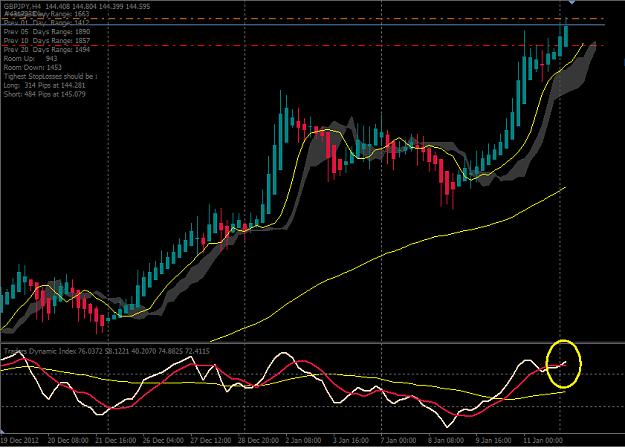Click 'Short: 484 Pips at 145.079' text
This screenshot has height=448, width=625.
(45, 94)
